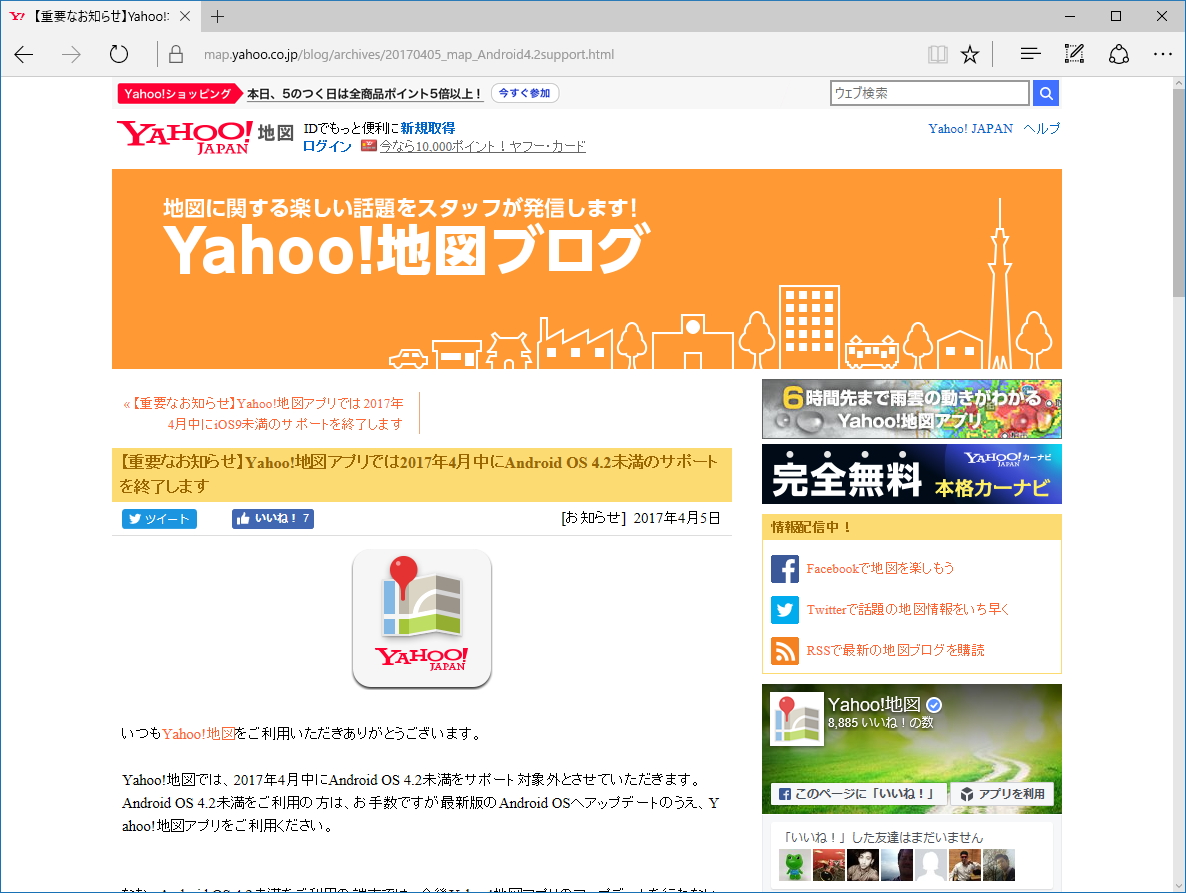Open the Edge More options menu

1162,54
